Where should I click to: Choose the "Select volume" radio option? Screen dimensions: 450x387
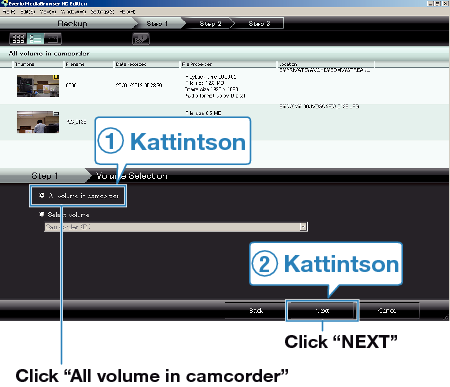(x=42, y=214)
